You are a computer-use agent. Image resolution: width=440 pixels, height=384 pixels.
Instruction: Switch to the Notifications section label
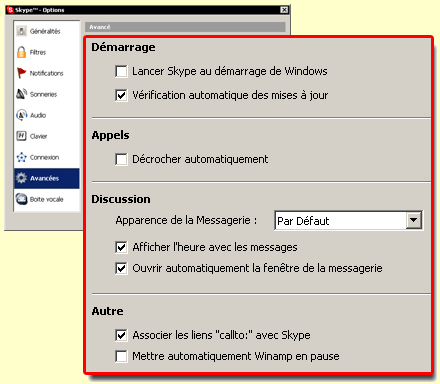[x=46, y=73]
